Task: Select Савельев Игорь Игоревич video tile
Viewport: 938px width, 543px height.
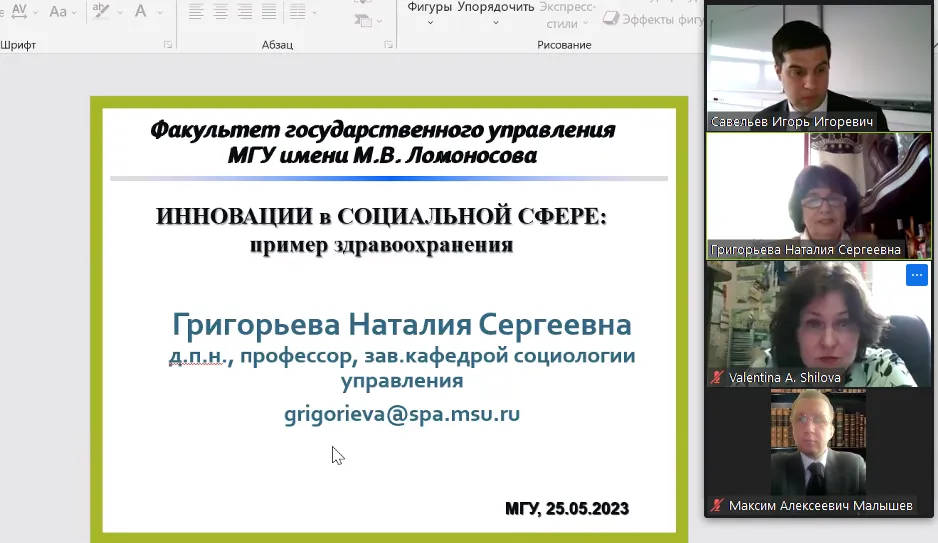Action: point(818,68)
